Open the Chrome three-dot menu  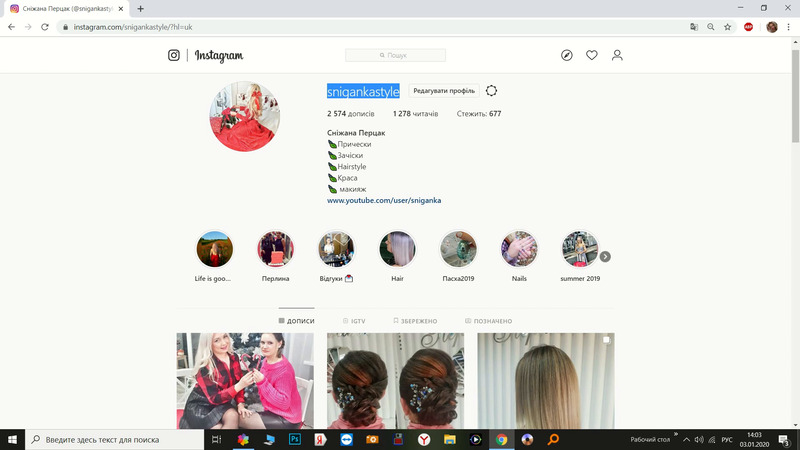[789, 27]
